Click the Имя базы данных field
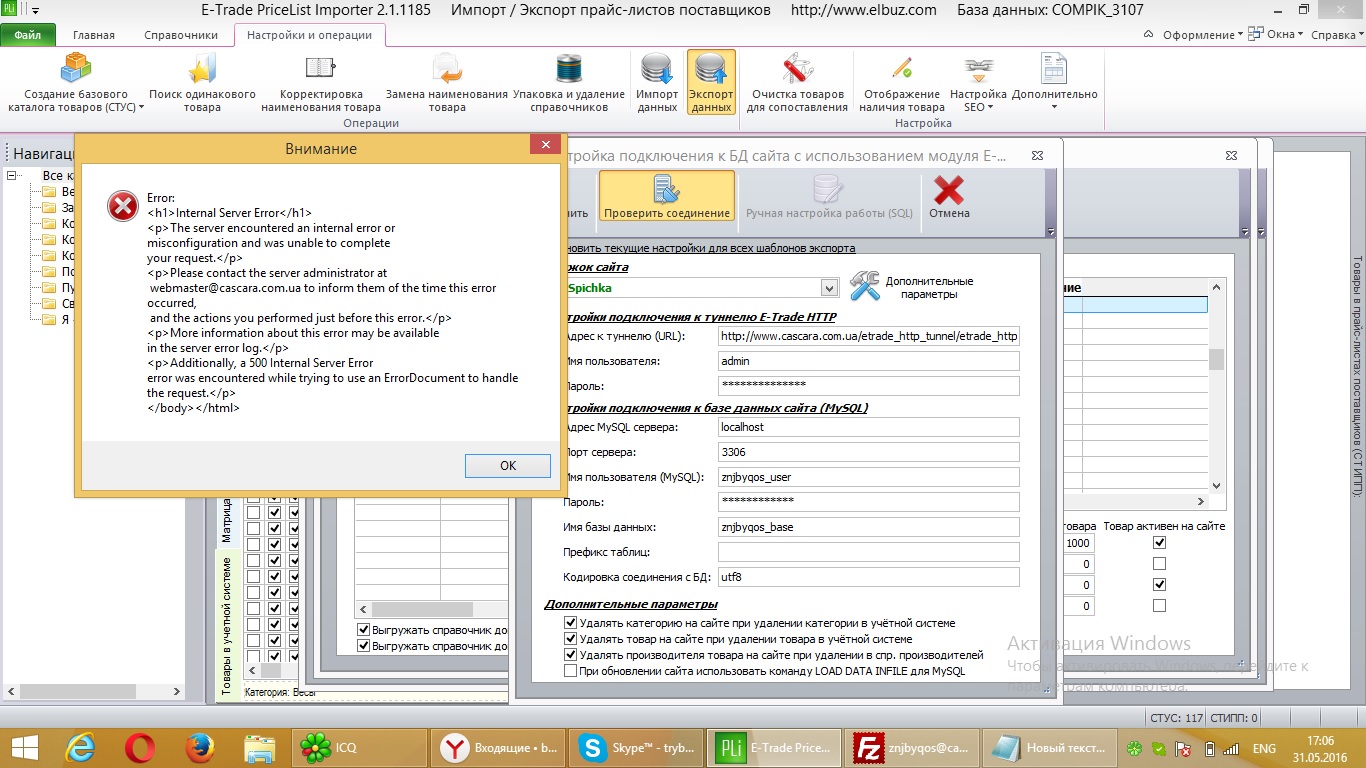Viewport: 1366px width, 768px height. pyautogui.click(x=868, y=527)
